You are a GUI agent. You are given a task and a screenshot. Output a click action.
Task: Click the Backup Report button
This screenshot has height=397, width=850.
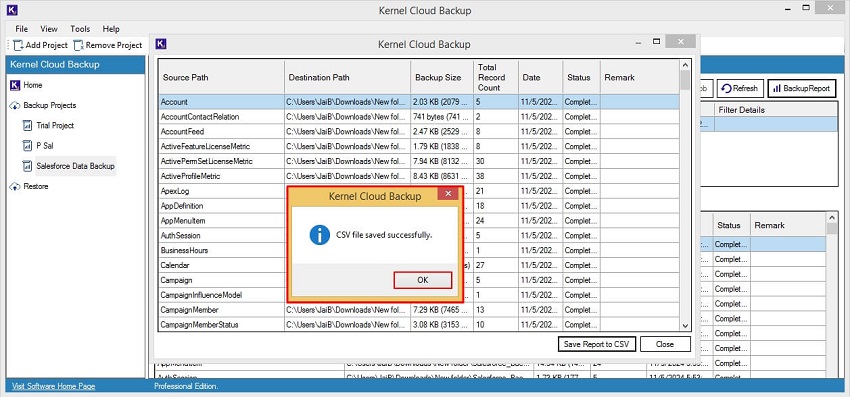point(802,88)
